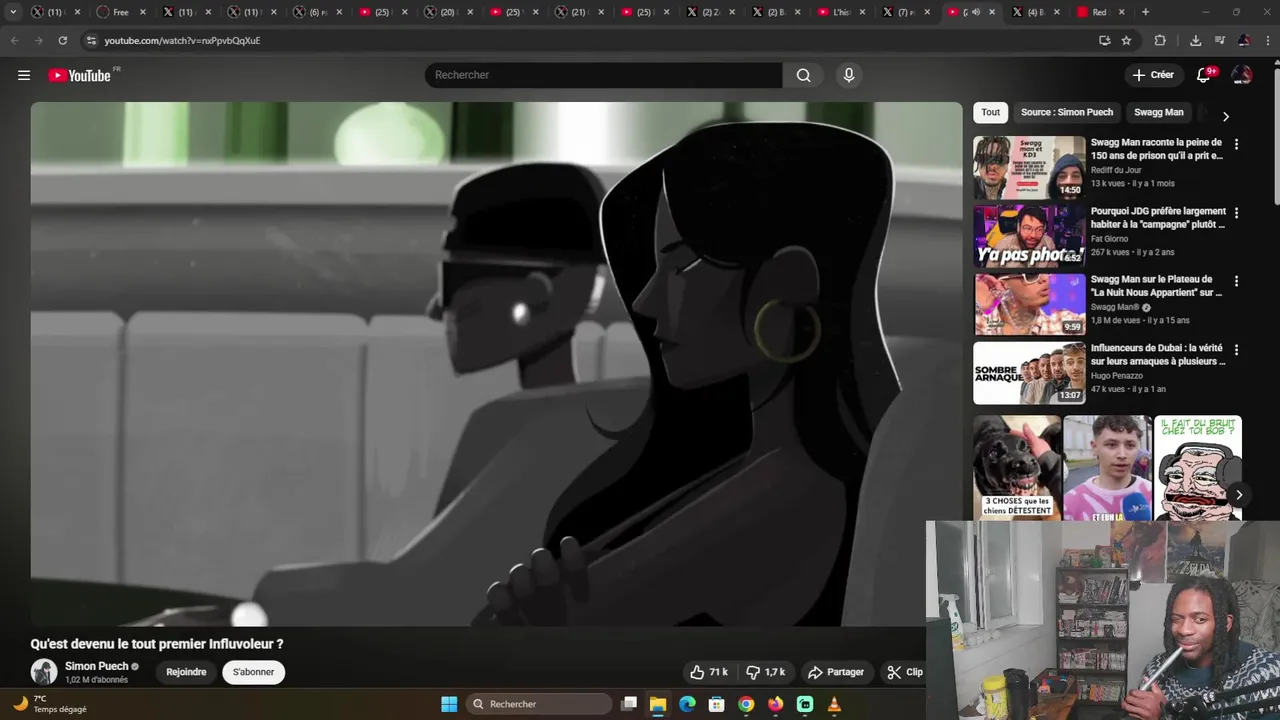
Task: Open Chrome tab search dropdown arrow
Action: point(13,12)
